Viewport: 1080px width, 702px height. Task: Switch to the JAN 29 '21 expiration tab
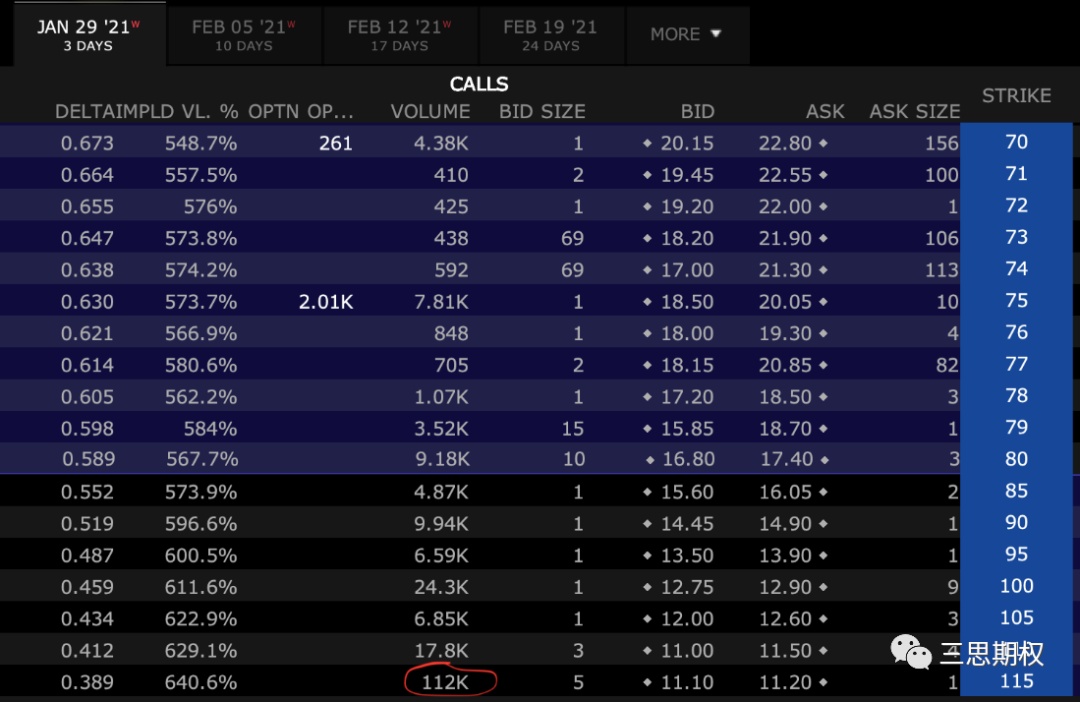[x=88, y=34]
